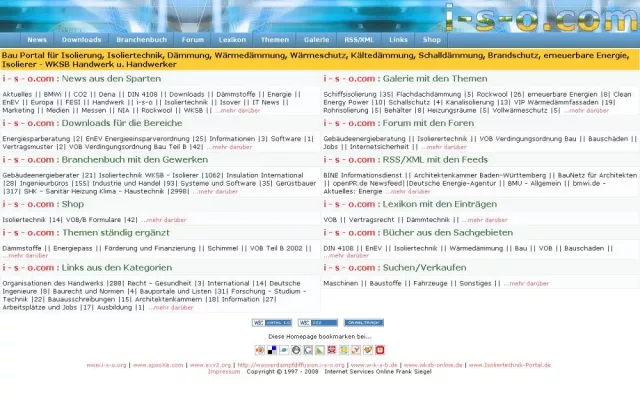
Task: Open the Themen menu item
Action: 275,40
